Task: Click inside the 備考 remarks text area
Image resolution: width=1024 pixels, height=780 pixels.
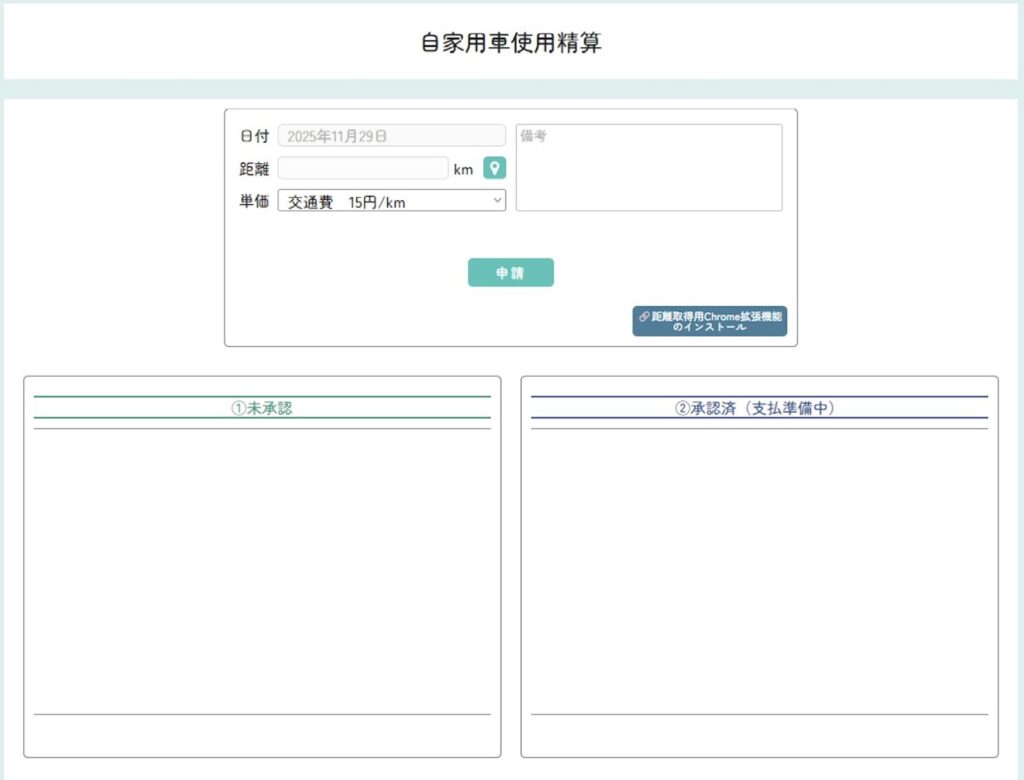Action: 648,168
